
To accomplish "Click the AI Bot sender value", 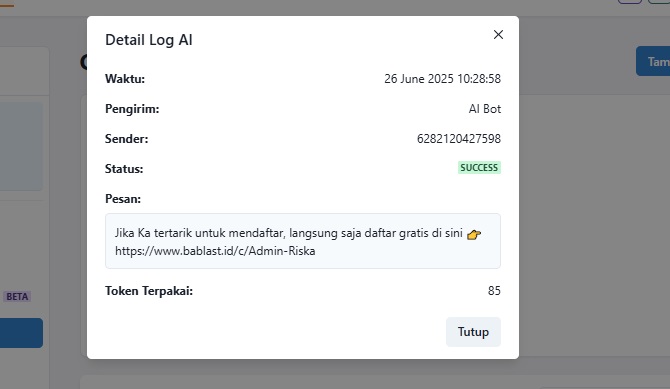I will [485, 109].
